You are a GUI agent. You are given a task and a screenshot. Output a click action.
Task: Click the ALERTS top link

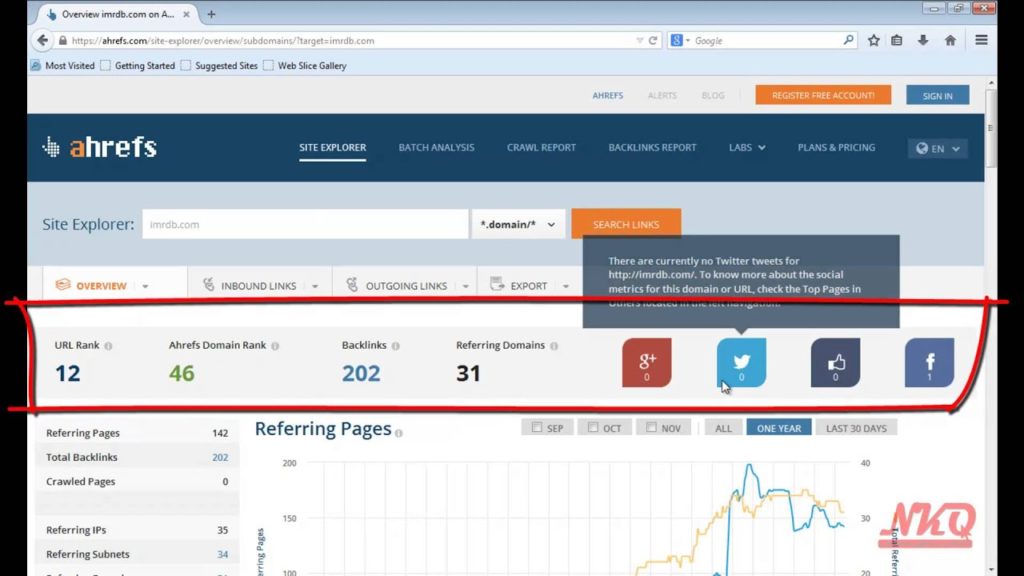click(662, 95)
